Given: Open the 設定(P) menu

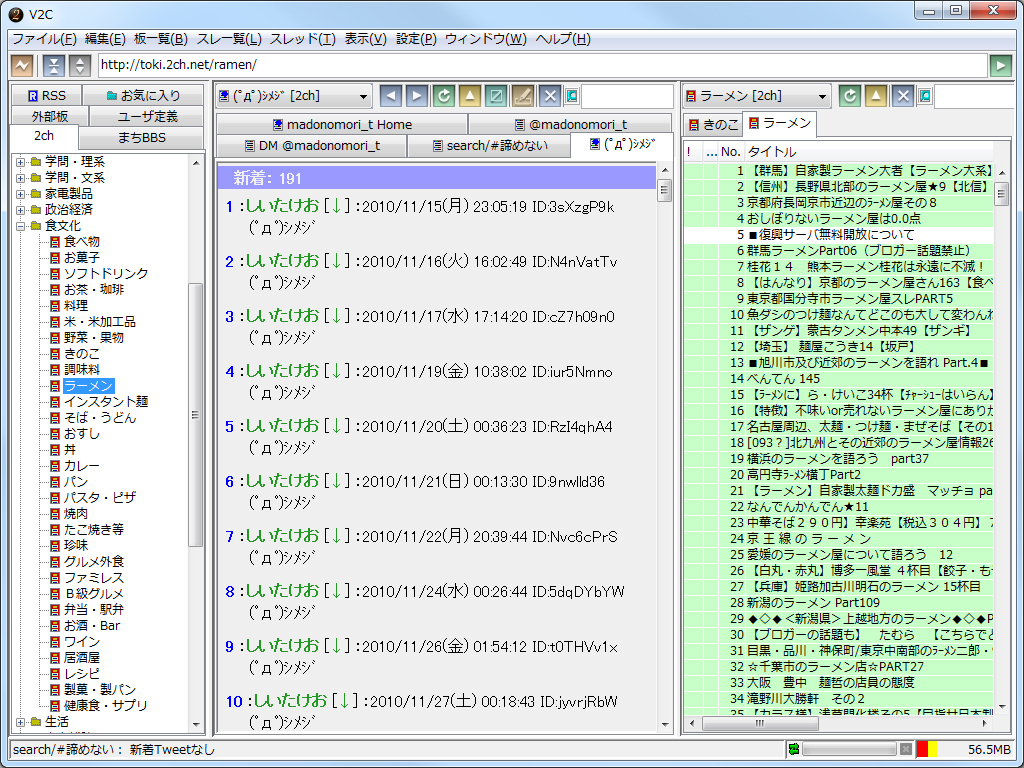Looking at the screenshot, I should coord(416,39).
